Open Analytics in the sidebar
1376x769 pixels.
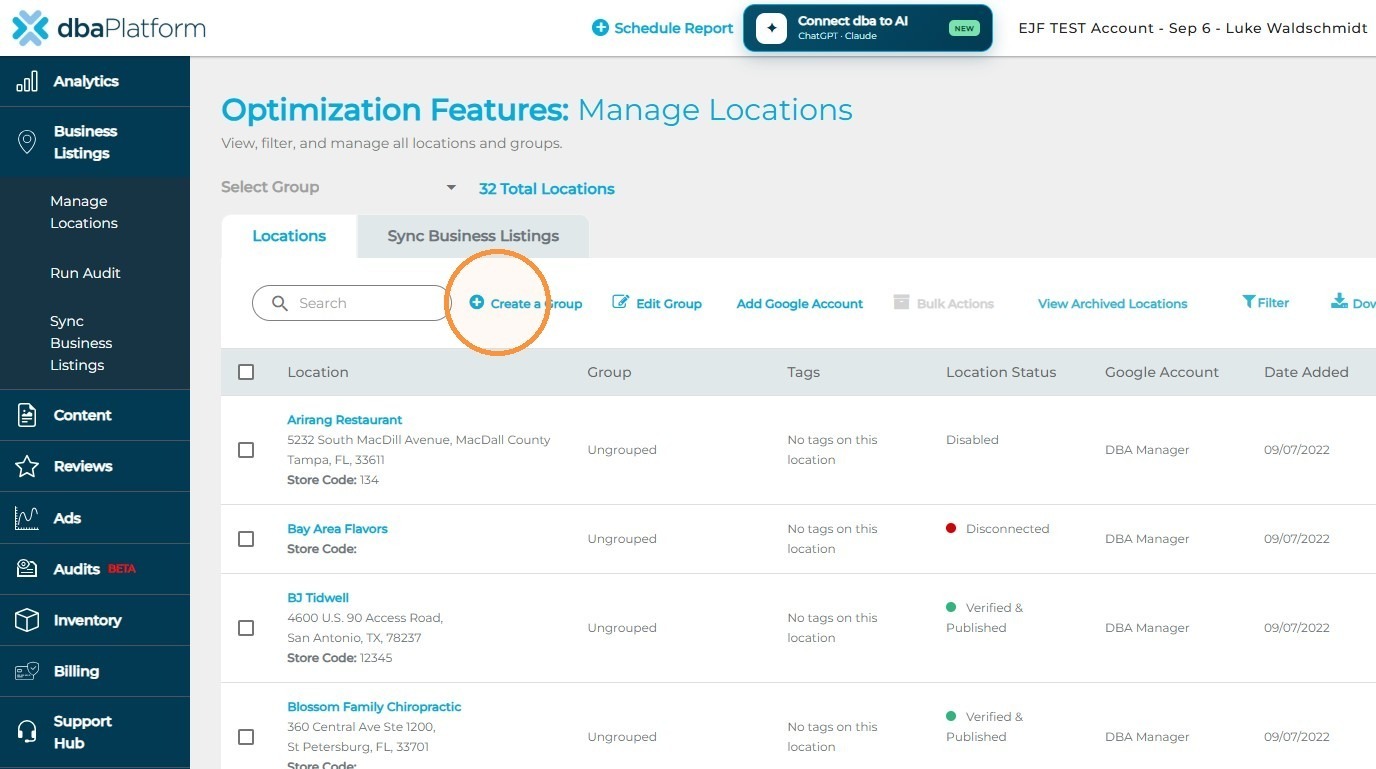tap(95, 81)
